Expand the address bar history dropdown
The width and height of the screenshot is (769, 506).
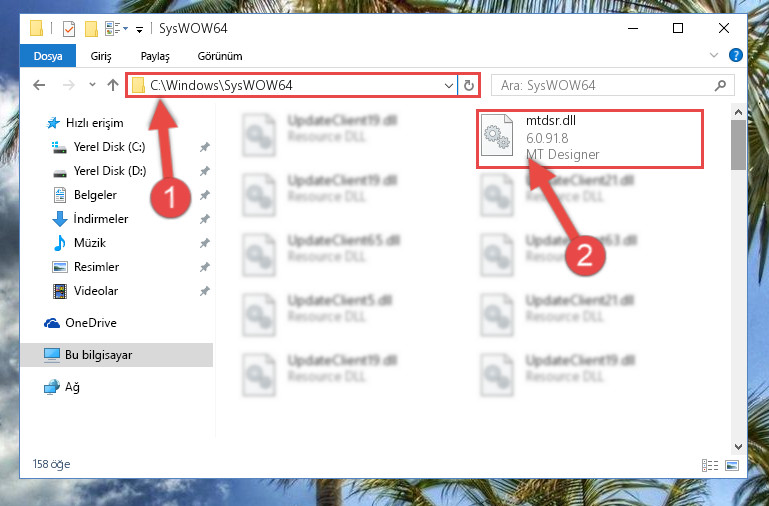[448, 86]
